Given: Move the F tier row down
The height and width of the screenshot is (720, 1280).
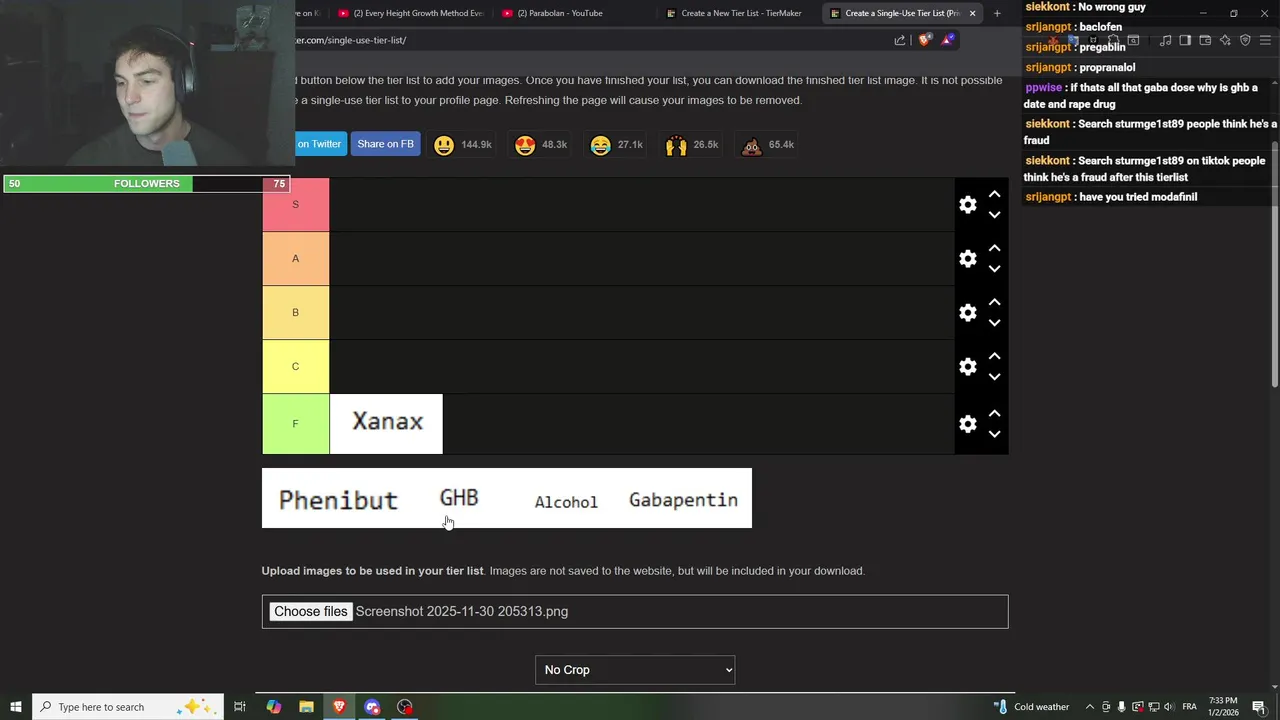Looking at the screenshot, I should point(994,434).
